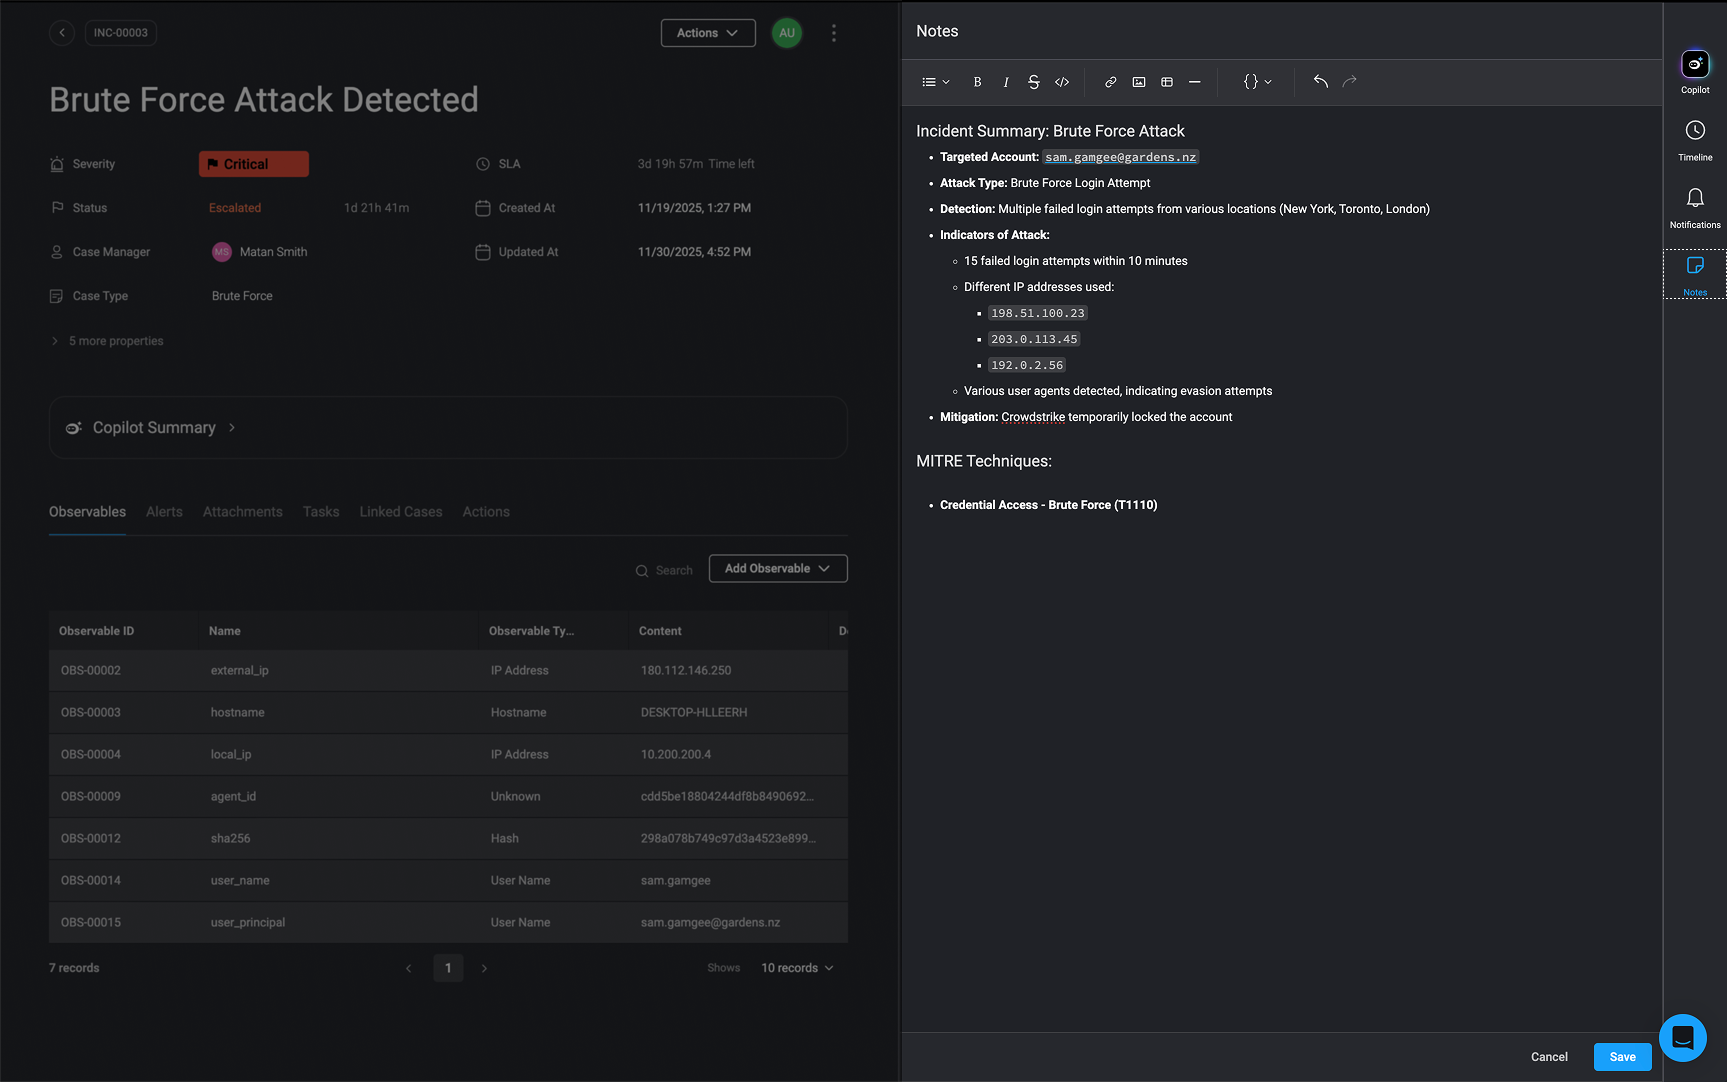Insert a link using the link icon
The width and height of the screenshot is (1727, 1082).
coord(1110,82)
